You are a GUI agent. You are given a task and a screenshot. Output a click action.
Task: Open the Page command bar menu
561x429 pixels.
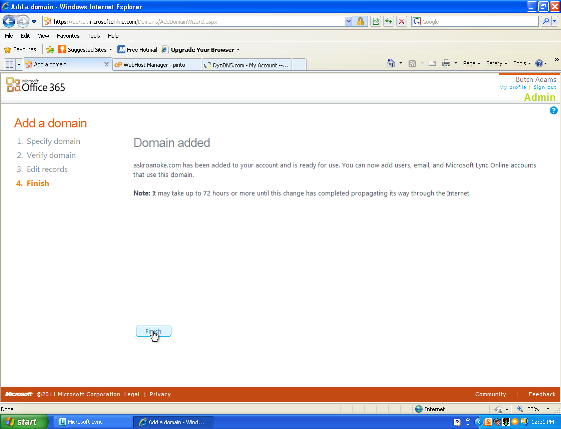coord(471,63)
